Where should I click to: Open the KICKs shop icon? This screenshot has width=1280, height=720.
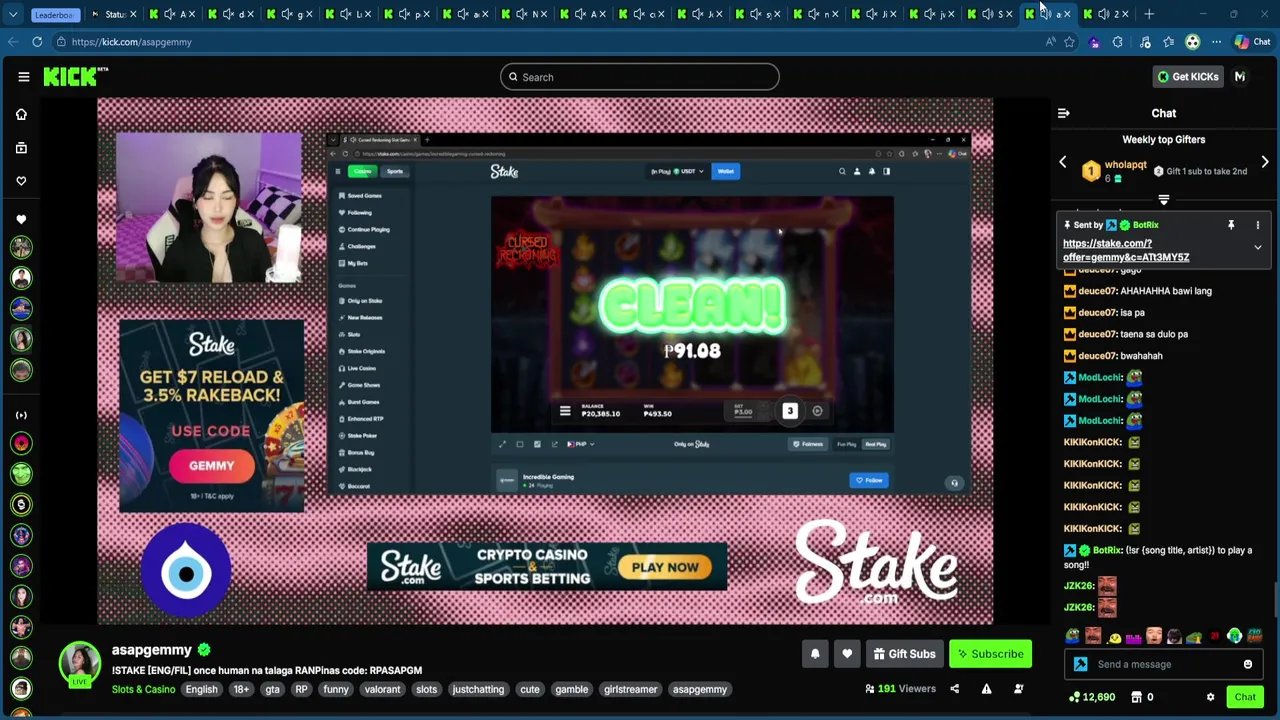click(x=1136, y=697)
